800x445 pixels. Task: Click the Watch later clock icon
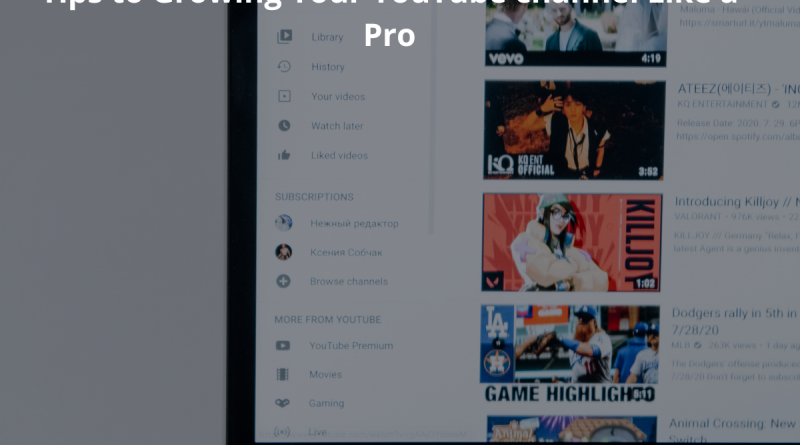(285, 126)
